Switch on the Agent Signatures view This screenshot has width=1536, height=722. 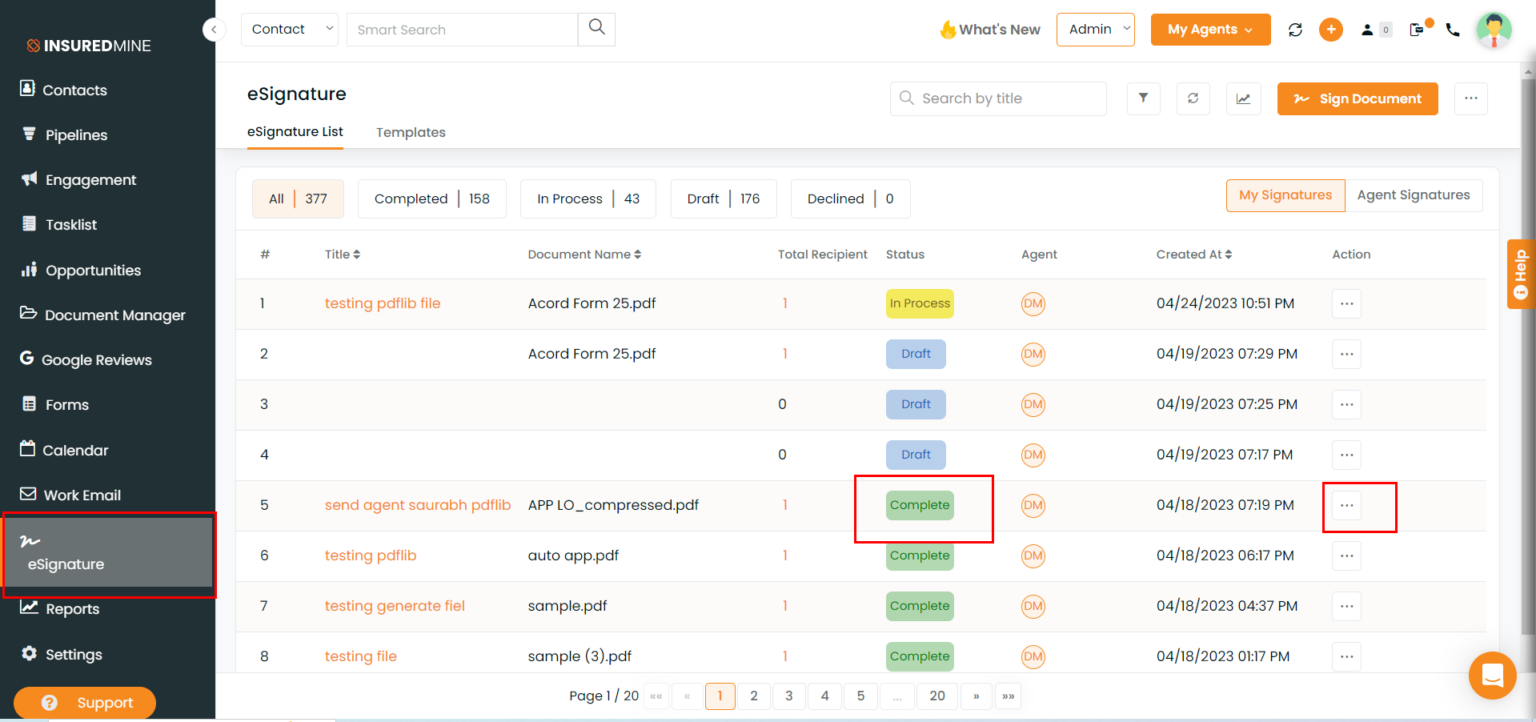[x=1414, y=195]
